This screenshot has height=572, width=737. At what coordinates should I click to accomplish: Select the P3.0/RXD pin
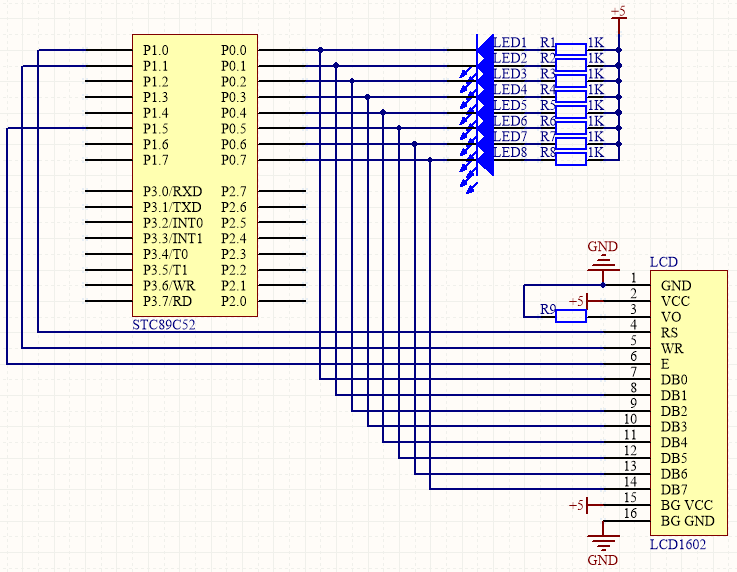click(x=172, y=191)
